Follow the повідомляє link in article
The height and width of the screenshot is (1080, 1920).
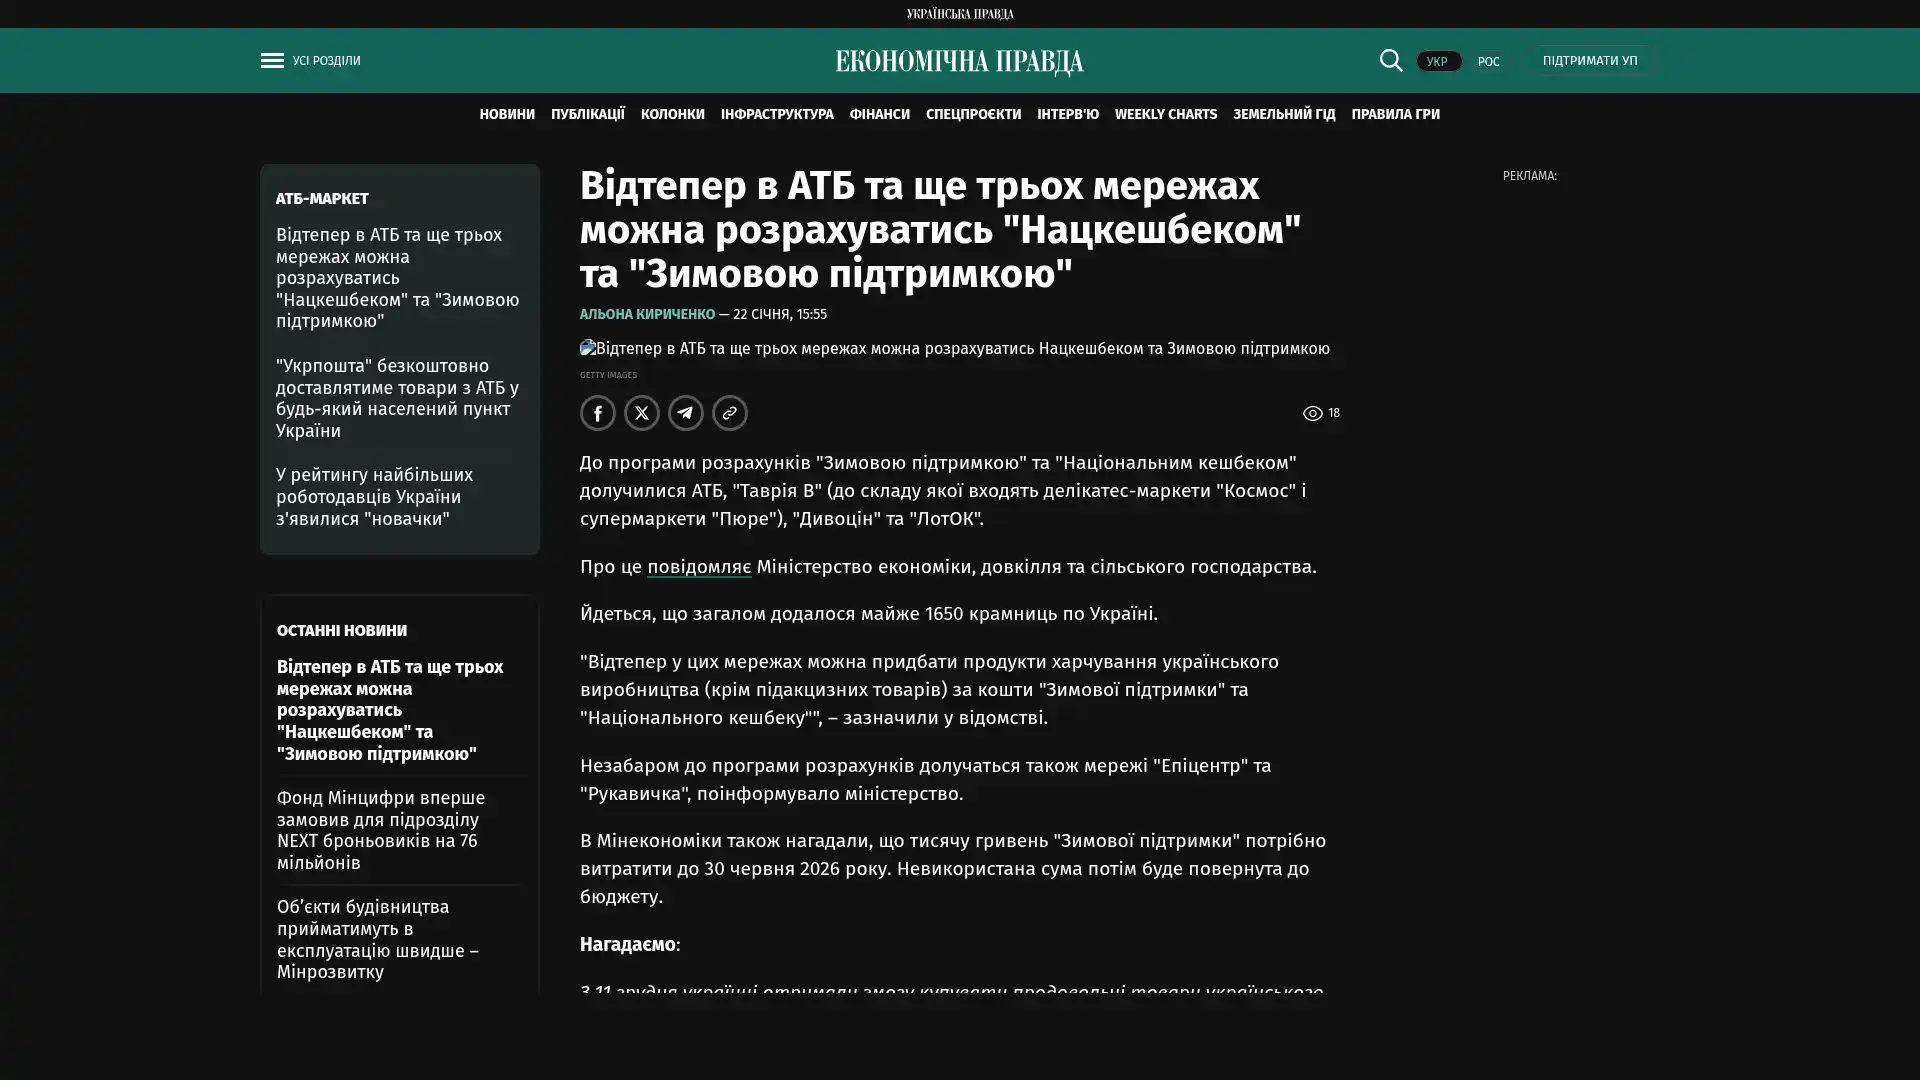coord(698,567)
